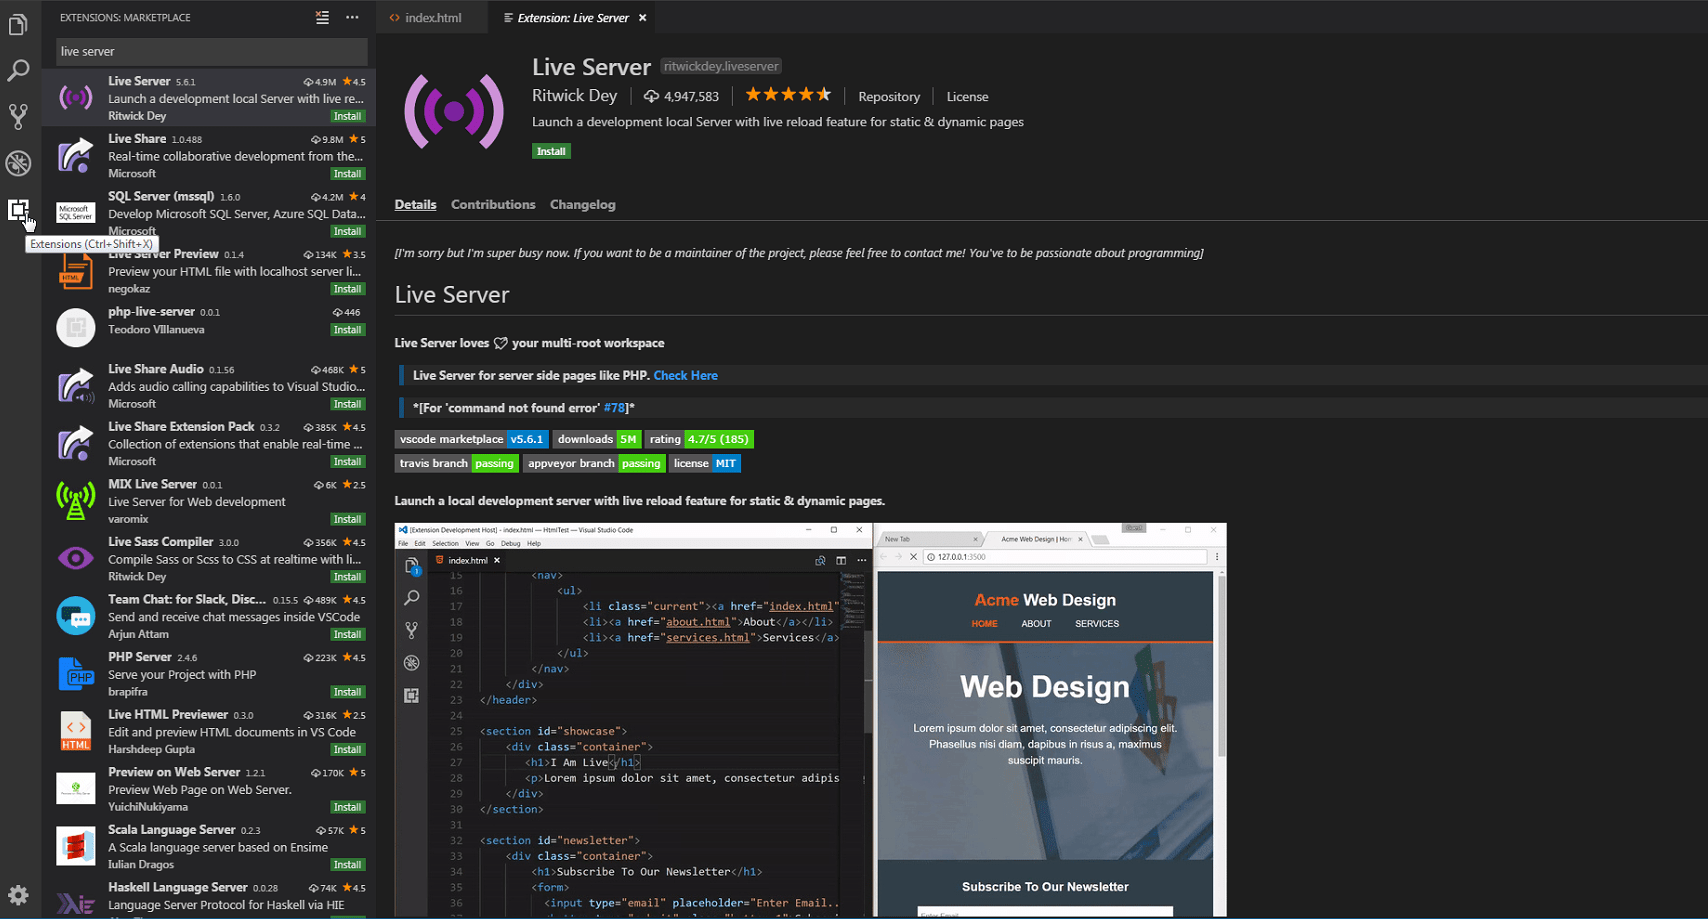Viewport: 1708px width, 919px height.
Task: Click the download count cloud icon
Action: pyautogui.click(x=651, y=96)
